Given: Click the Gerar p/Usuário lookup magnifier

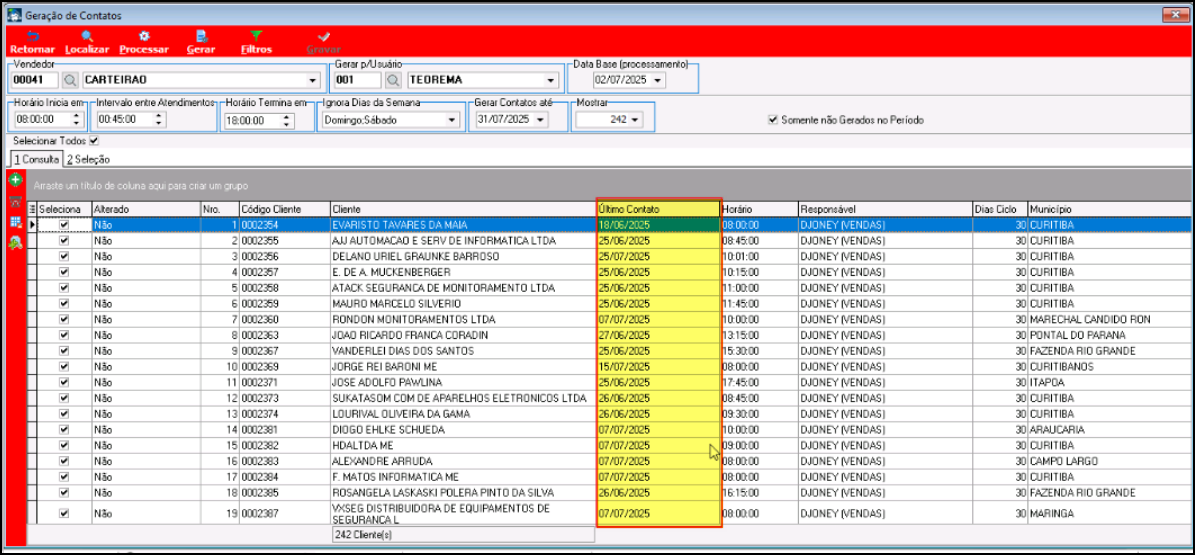Looking at the screenshot, I should point(392,80).
